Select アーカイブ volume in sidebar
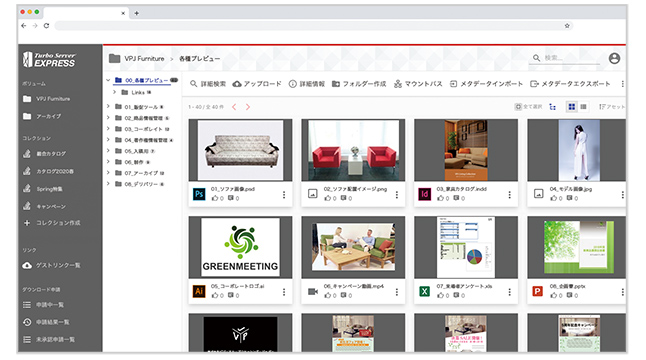The width and height of the screenshot is (646, 360). click(x=42, y=117)
